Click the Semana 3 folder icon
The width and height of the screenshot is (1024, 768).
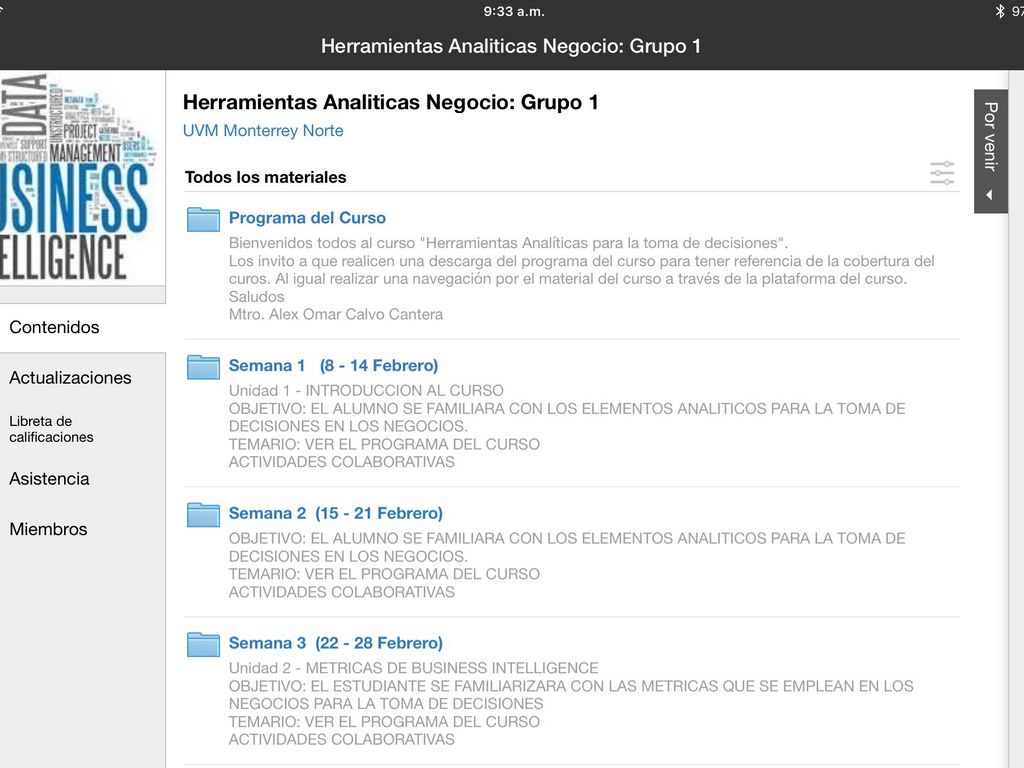point(203,644)
